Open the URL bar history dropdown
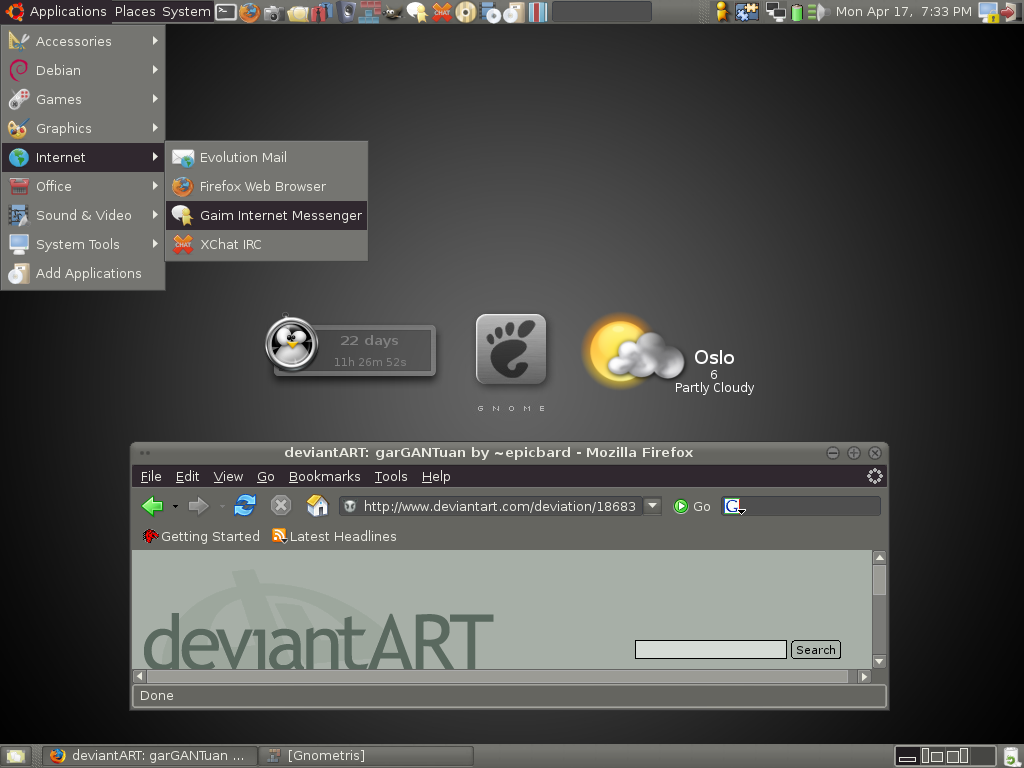Viewport: 1024px width, 768px height. pyautogui.click(x=652, y=506)
